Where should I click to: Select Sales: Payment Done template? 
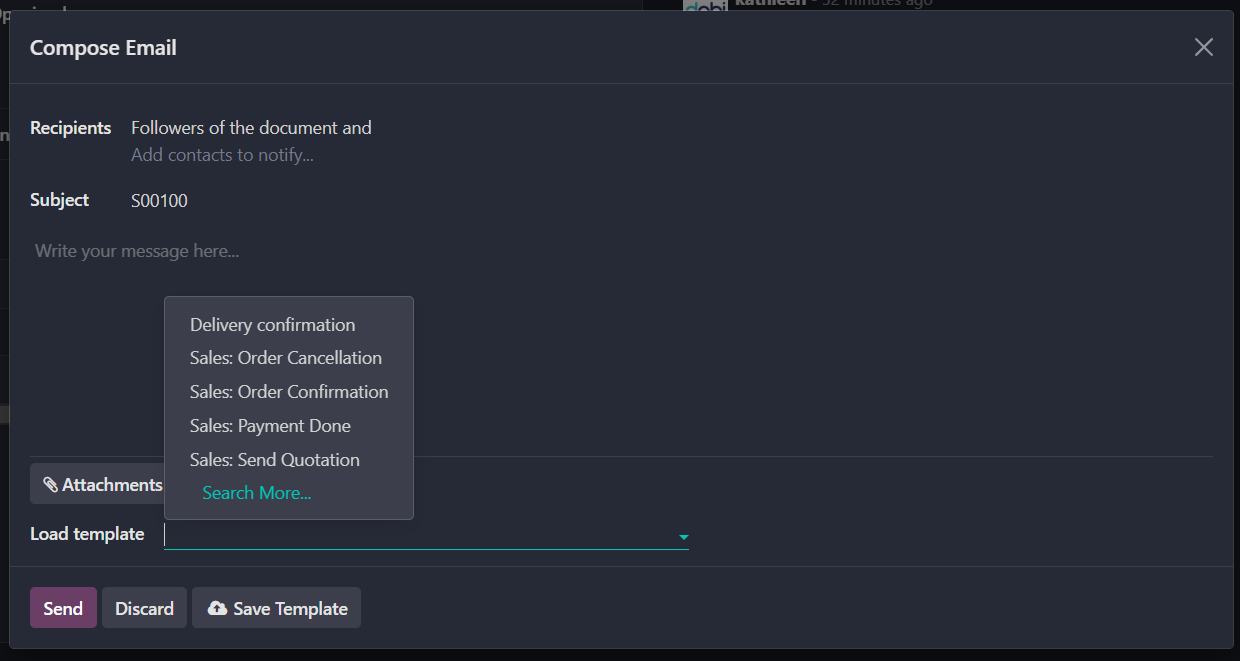pyautogui.click(x=270, y=426)
